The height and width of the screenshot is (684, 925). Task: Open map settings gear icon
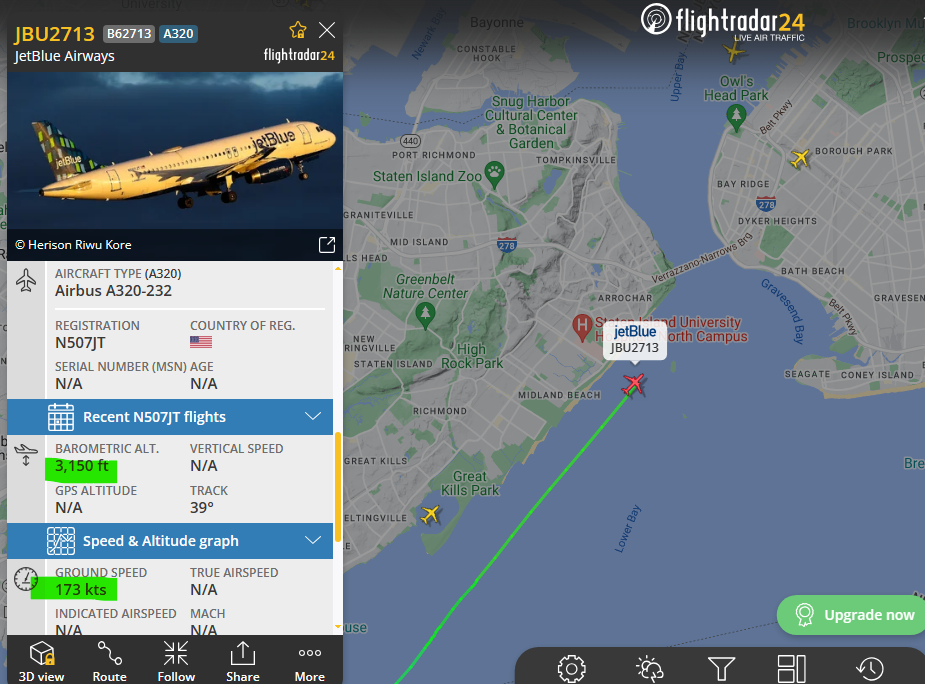571,669
